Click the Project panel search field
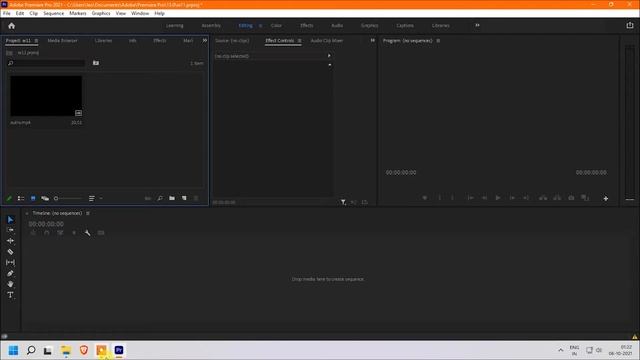The height and width of the screenshot is (360, 640). point(46,63)
